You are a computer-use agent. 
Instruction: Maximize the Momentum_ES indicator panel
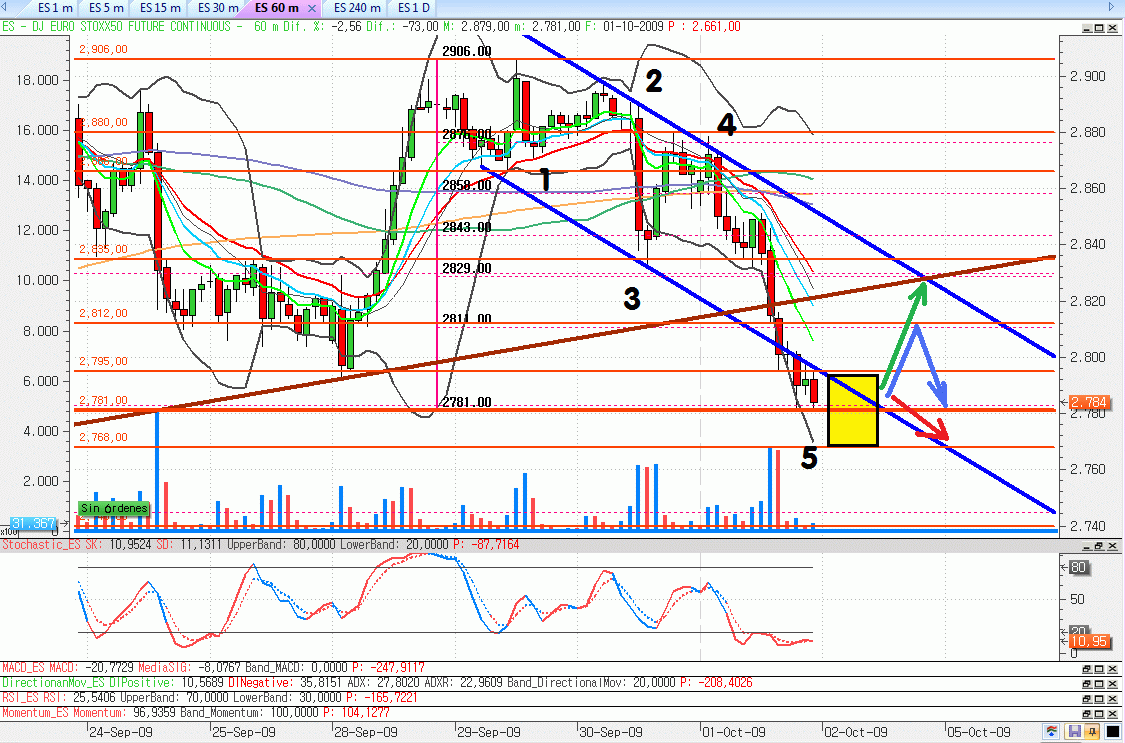[x=1099, y=714]
